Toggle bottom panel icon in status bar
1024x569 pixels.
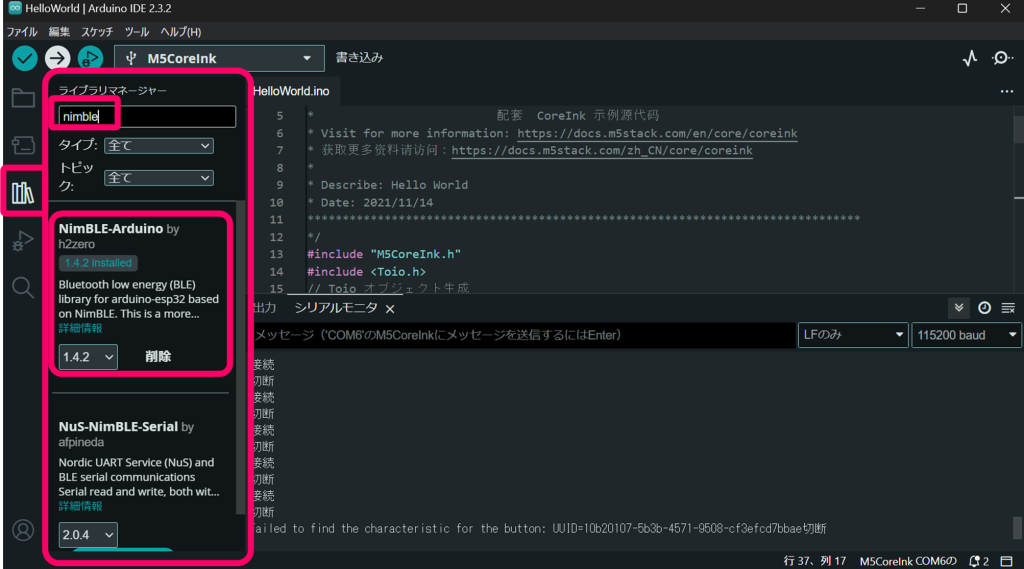coord(1006,561)
